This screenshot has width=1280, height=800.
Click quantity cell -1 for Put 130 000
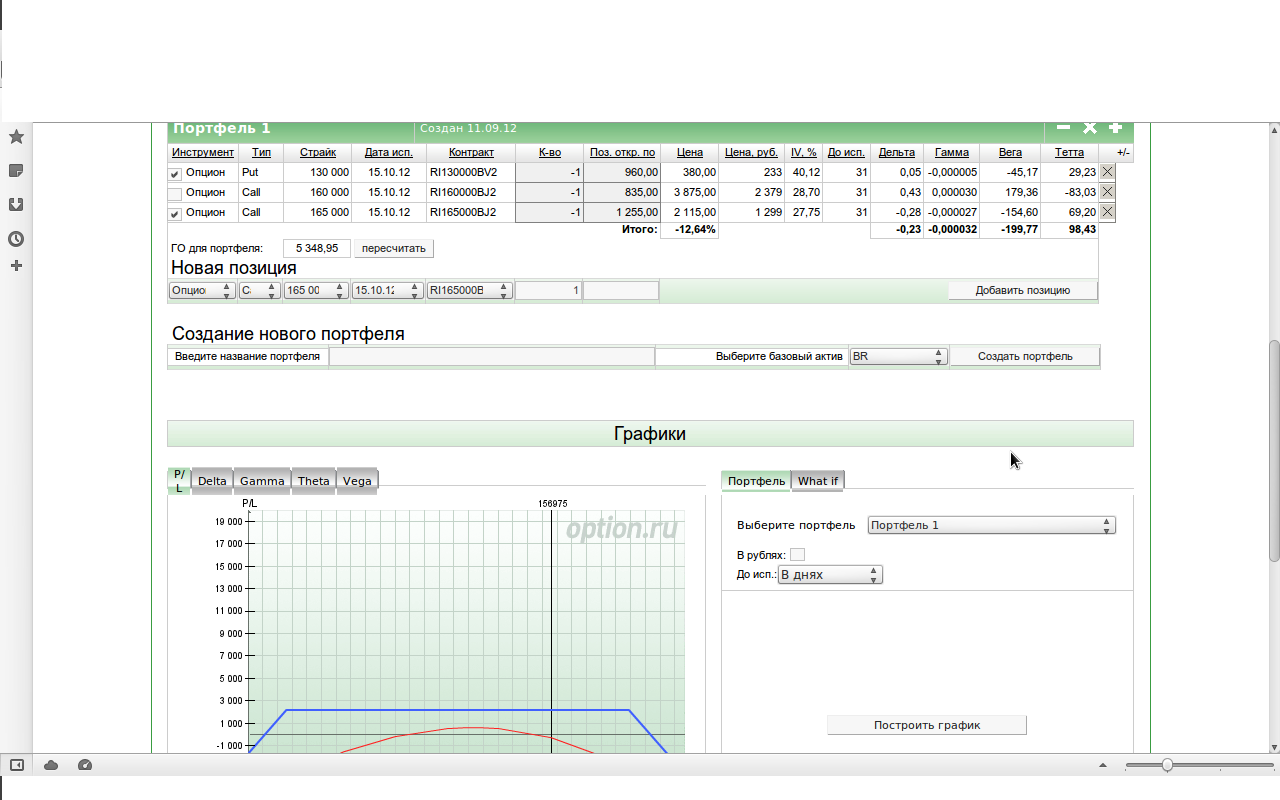(x=549, y=172)
